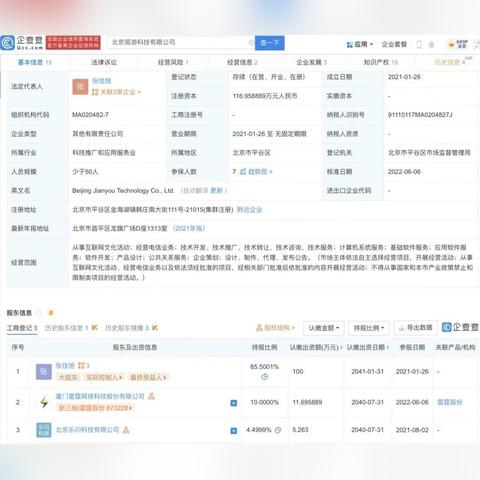Click the legal representative's orange avatar
The image size is (480, 480).
point(80,87)
